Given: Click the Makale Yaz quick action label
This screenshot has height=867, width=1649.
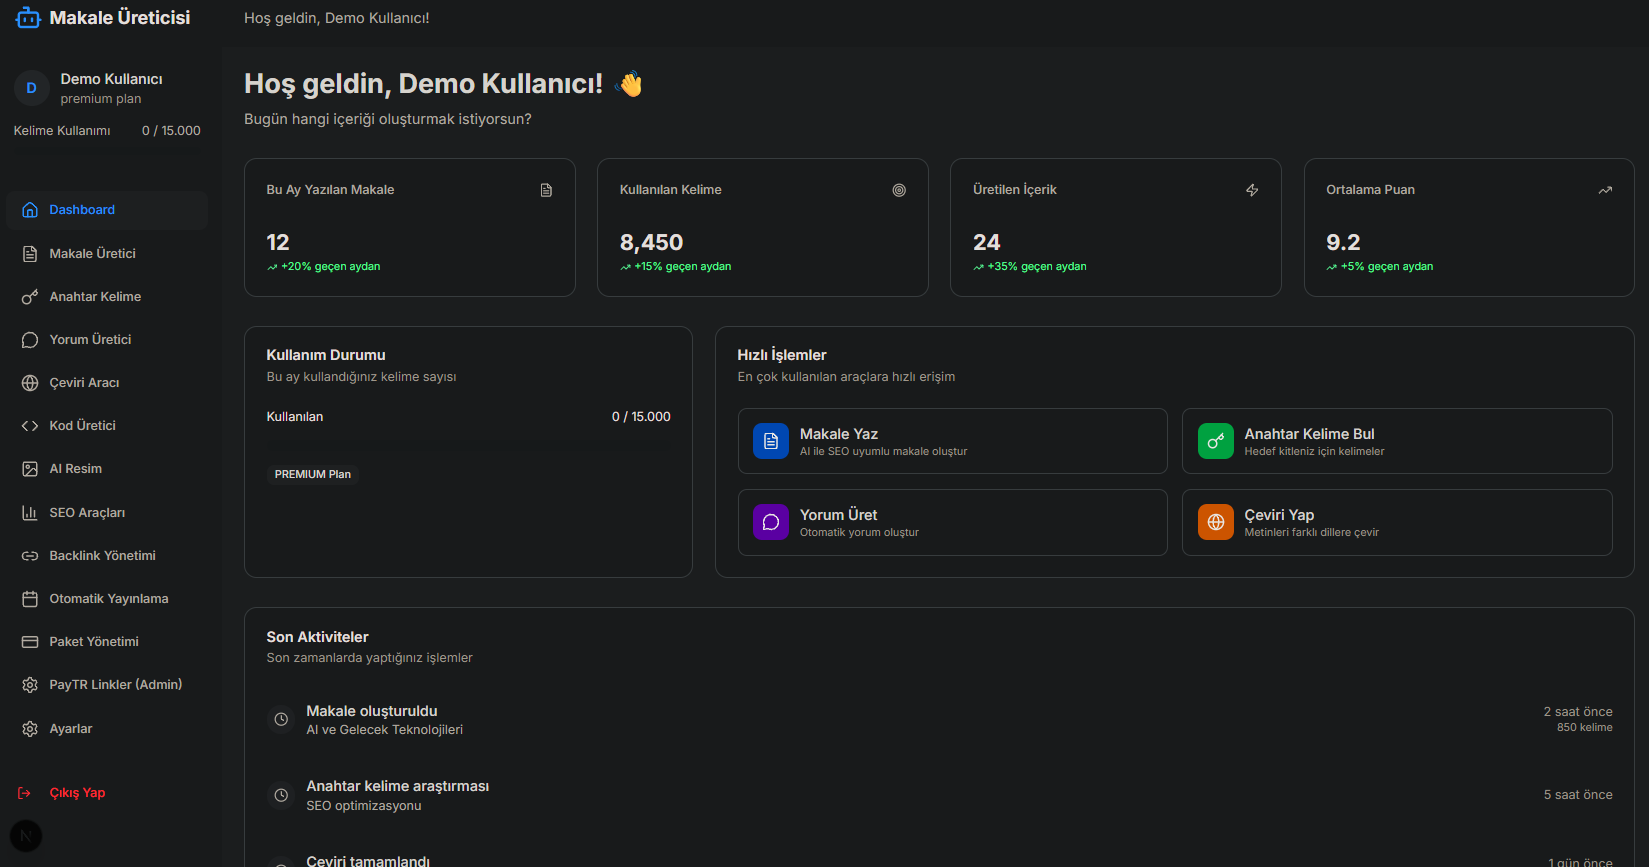Looking at the screenshot, I should [x=839, y=434].
